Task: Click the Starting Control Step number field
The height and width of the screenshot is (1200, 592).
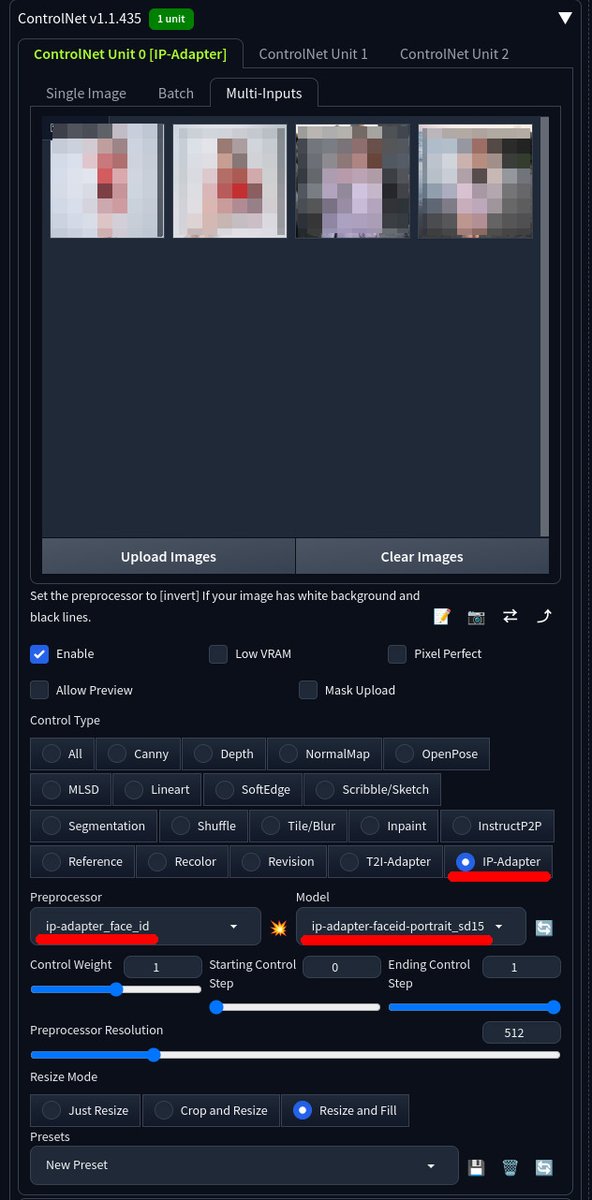Action: 341,968
